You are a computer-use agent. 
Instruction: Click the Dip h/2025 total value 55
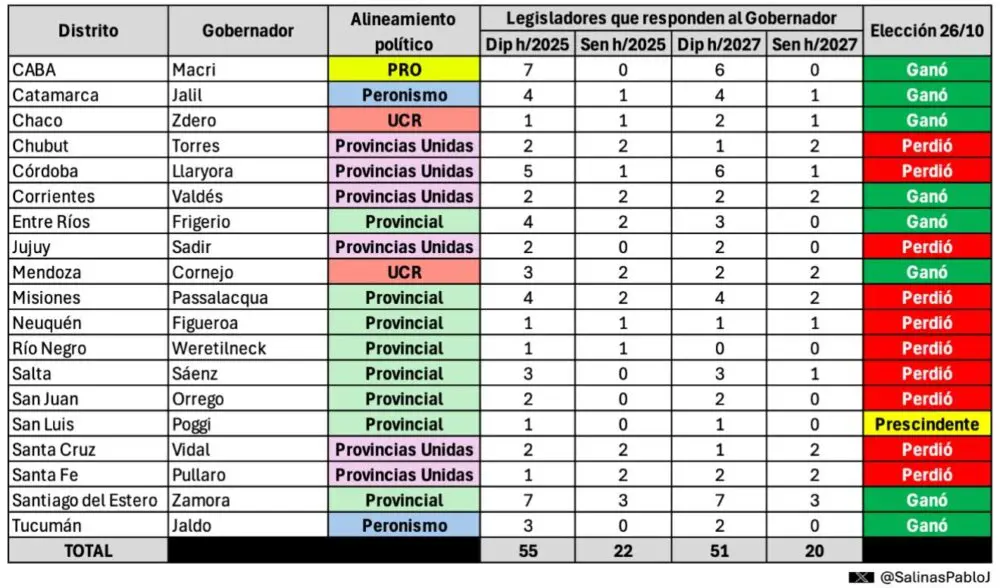[x=527, y=550]
